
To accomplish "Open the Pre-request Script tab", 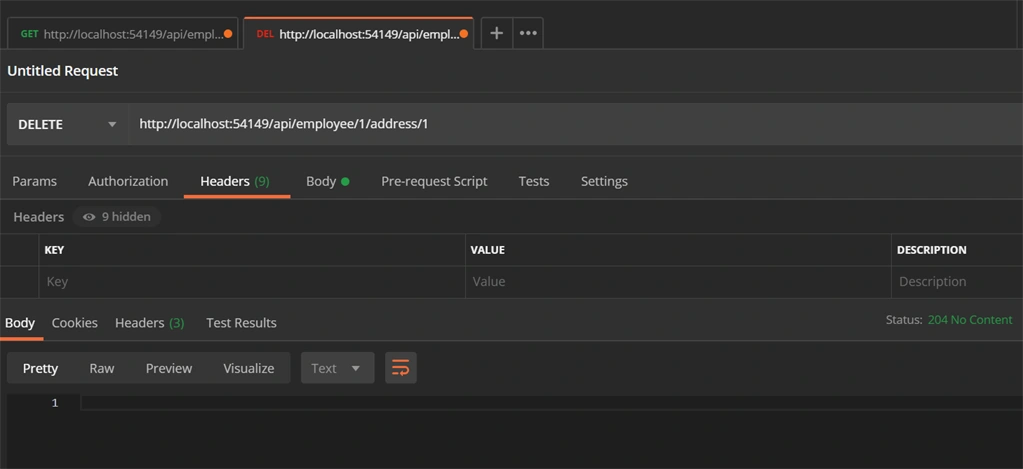I will coord(434,181).
